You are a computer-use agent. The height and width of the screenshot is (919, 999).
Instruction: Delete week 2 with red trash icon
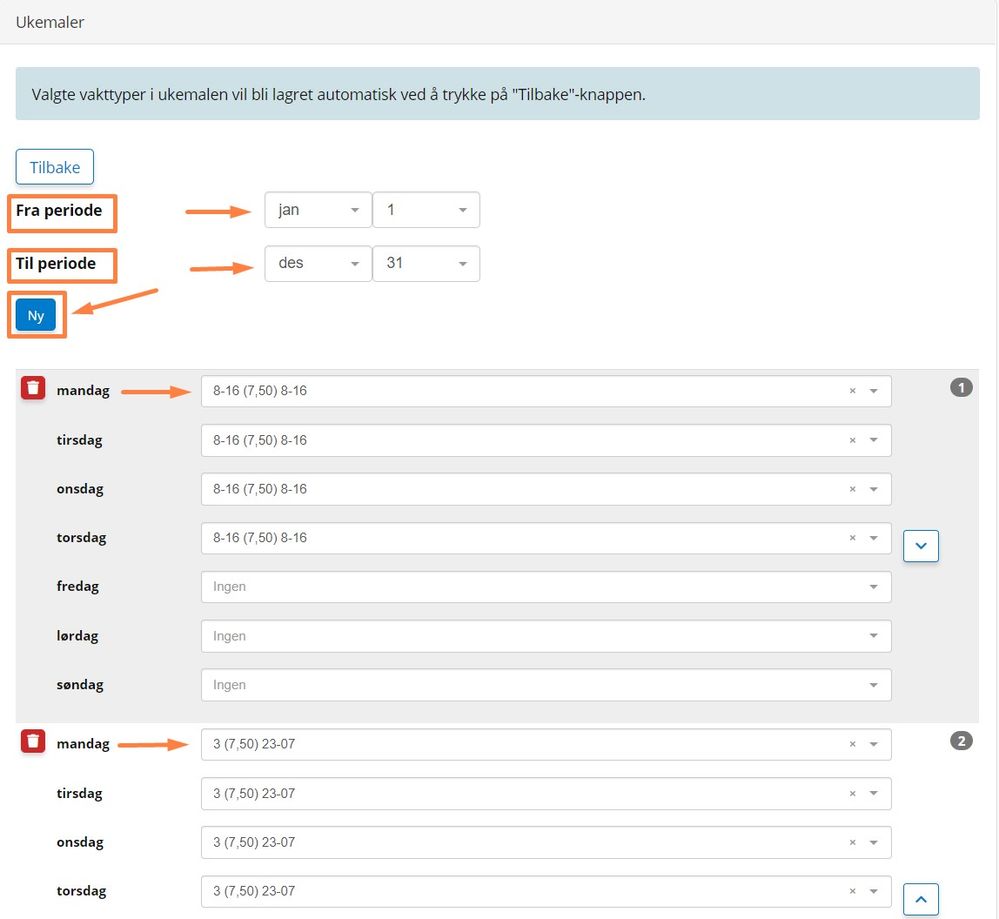33,741
